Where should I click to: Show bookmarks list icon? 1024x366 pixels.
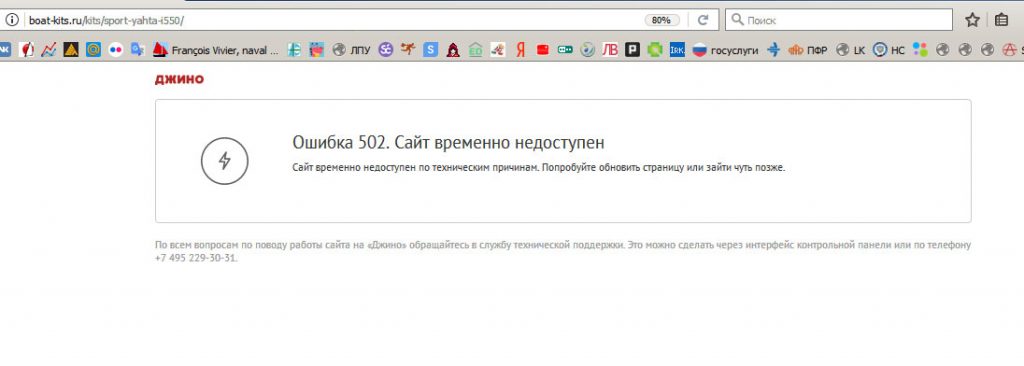1001,20
